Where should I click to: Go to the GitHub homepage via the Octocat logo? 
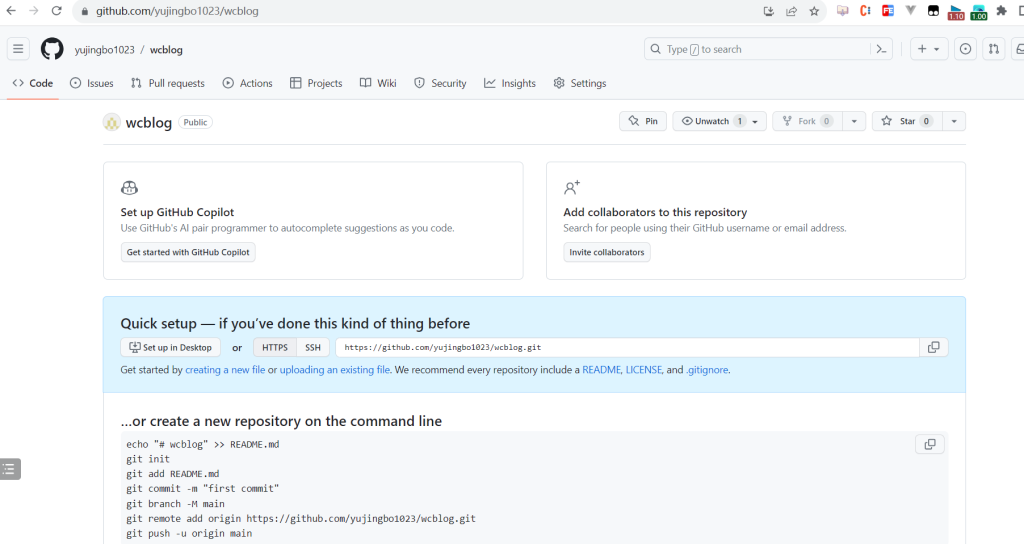click(x=52, y=49)
